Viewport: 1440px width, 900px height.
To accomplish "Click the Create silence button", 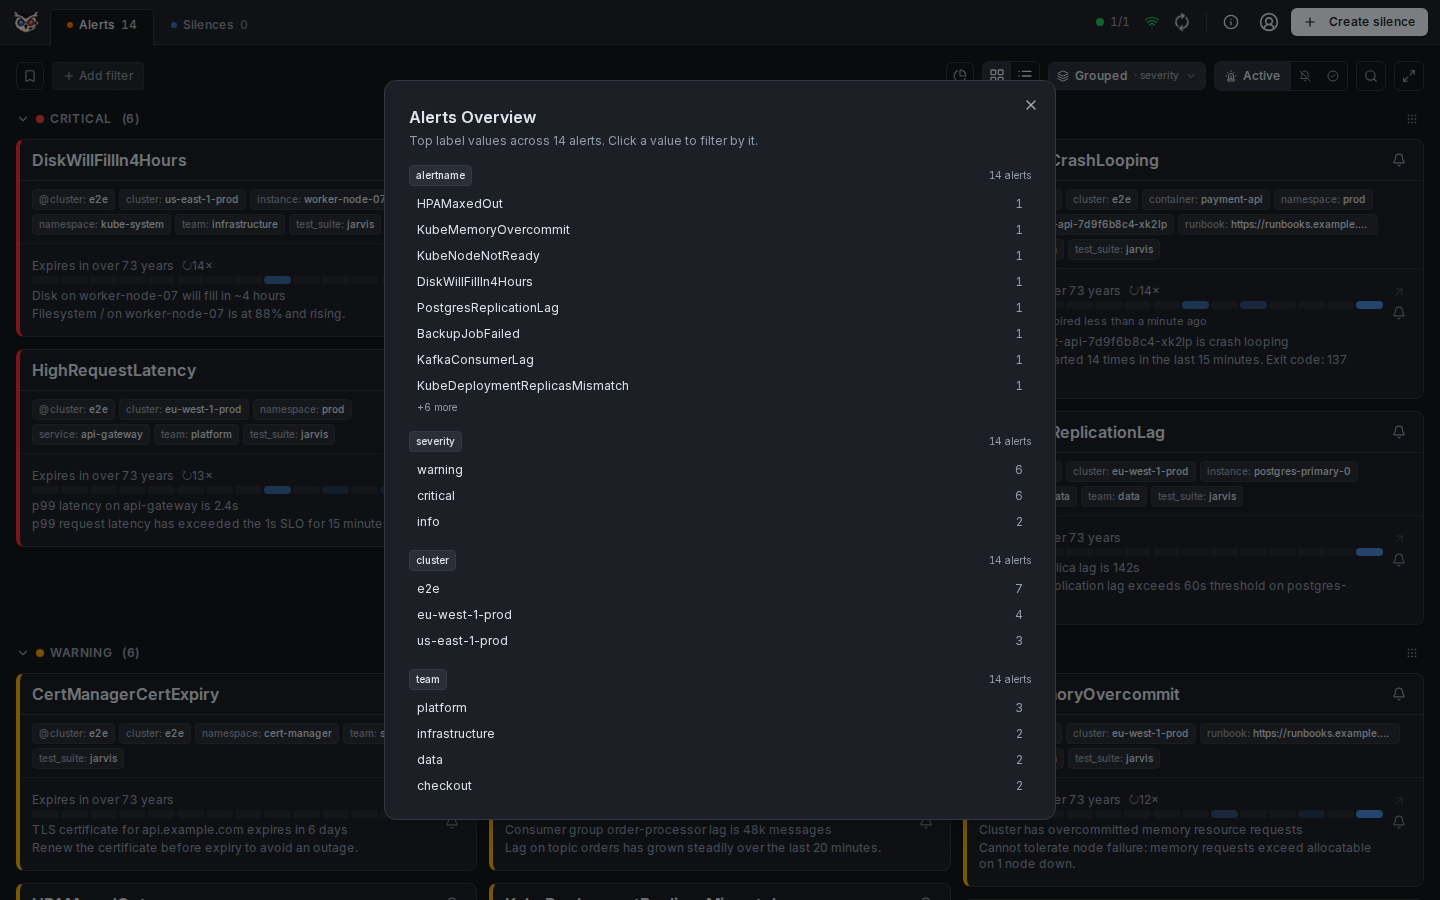I will click(x=1359, y=22).
